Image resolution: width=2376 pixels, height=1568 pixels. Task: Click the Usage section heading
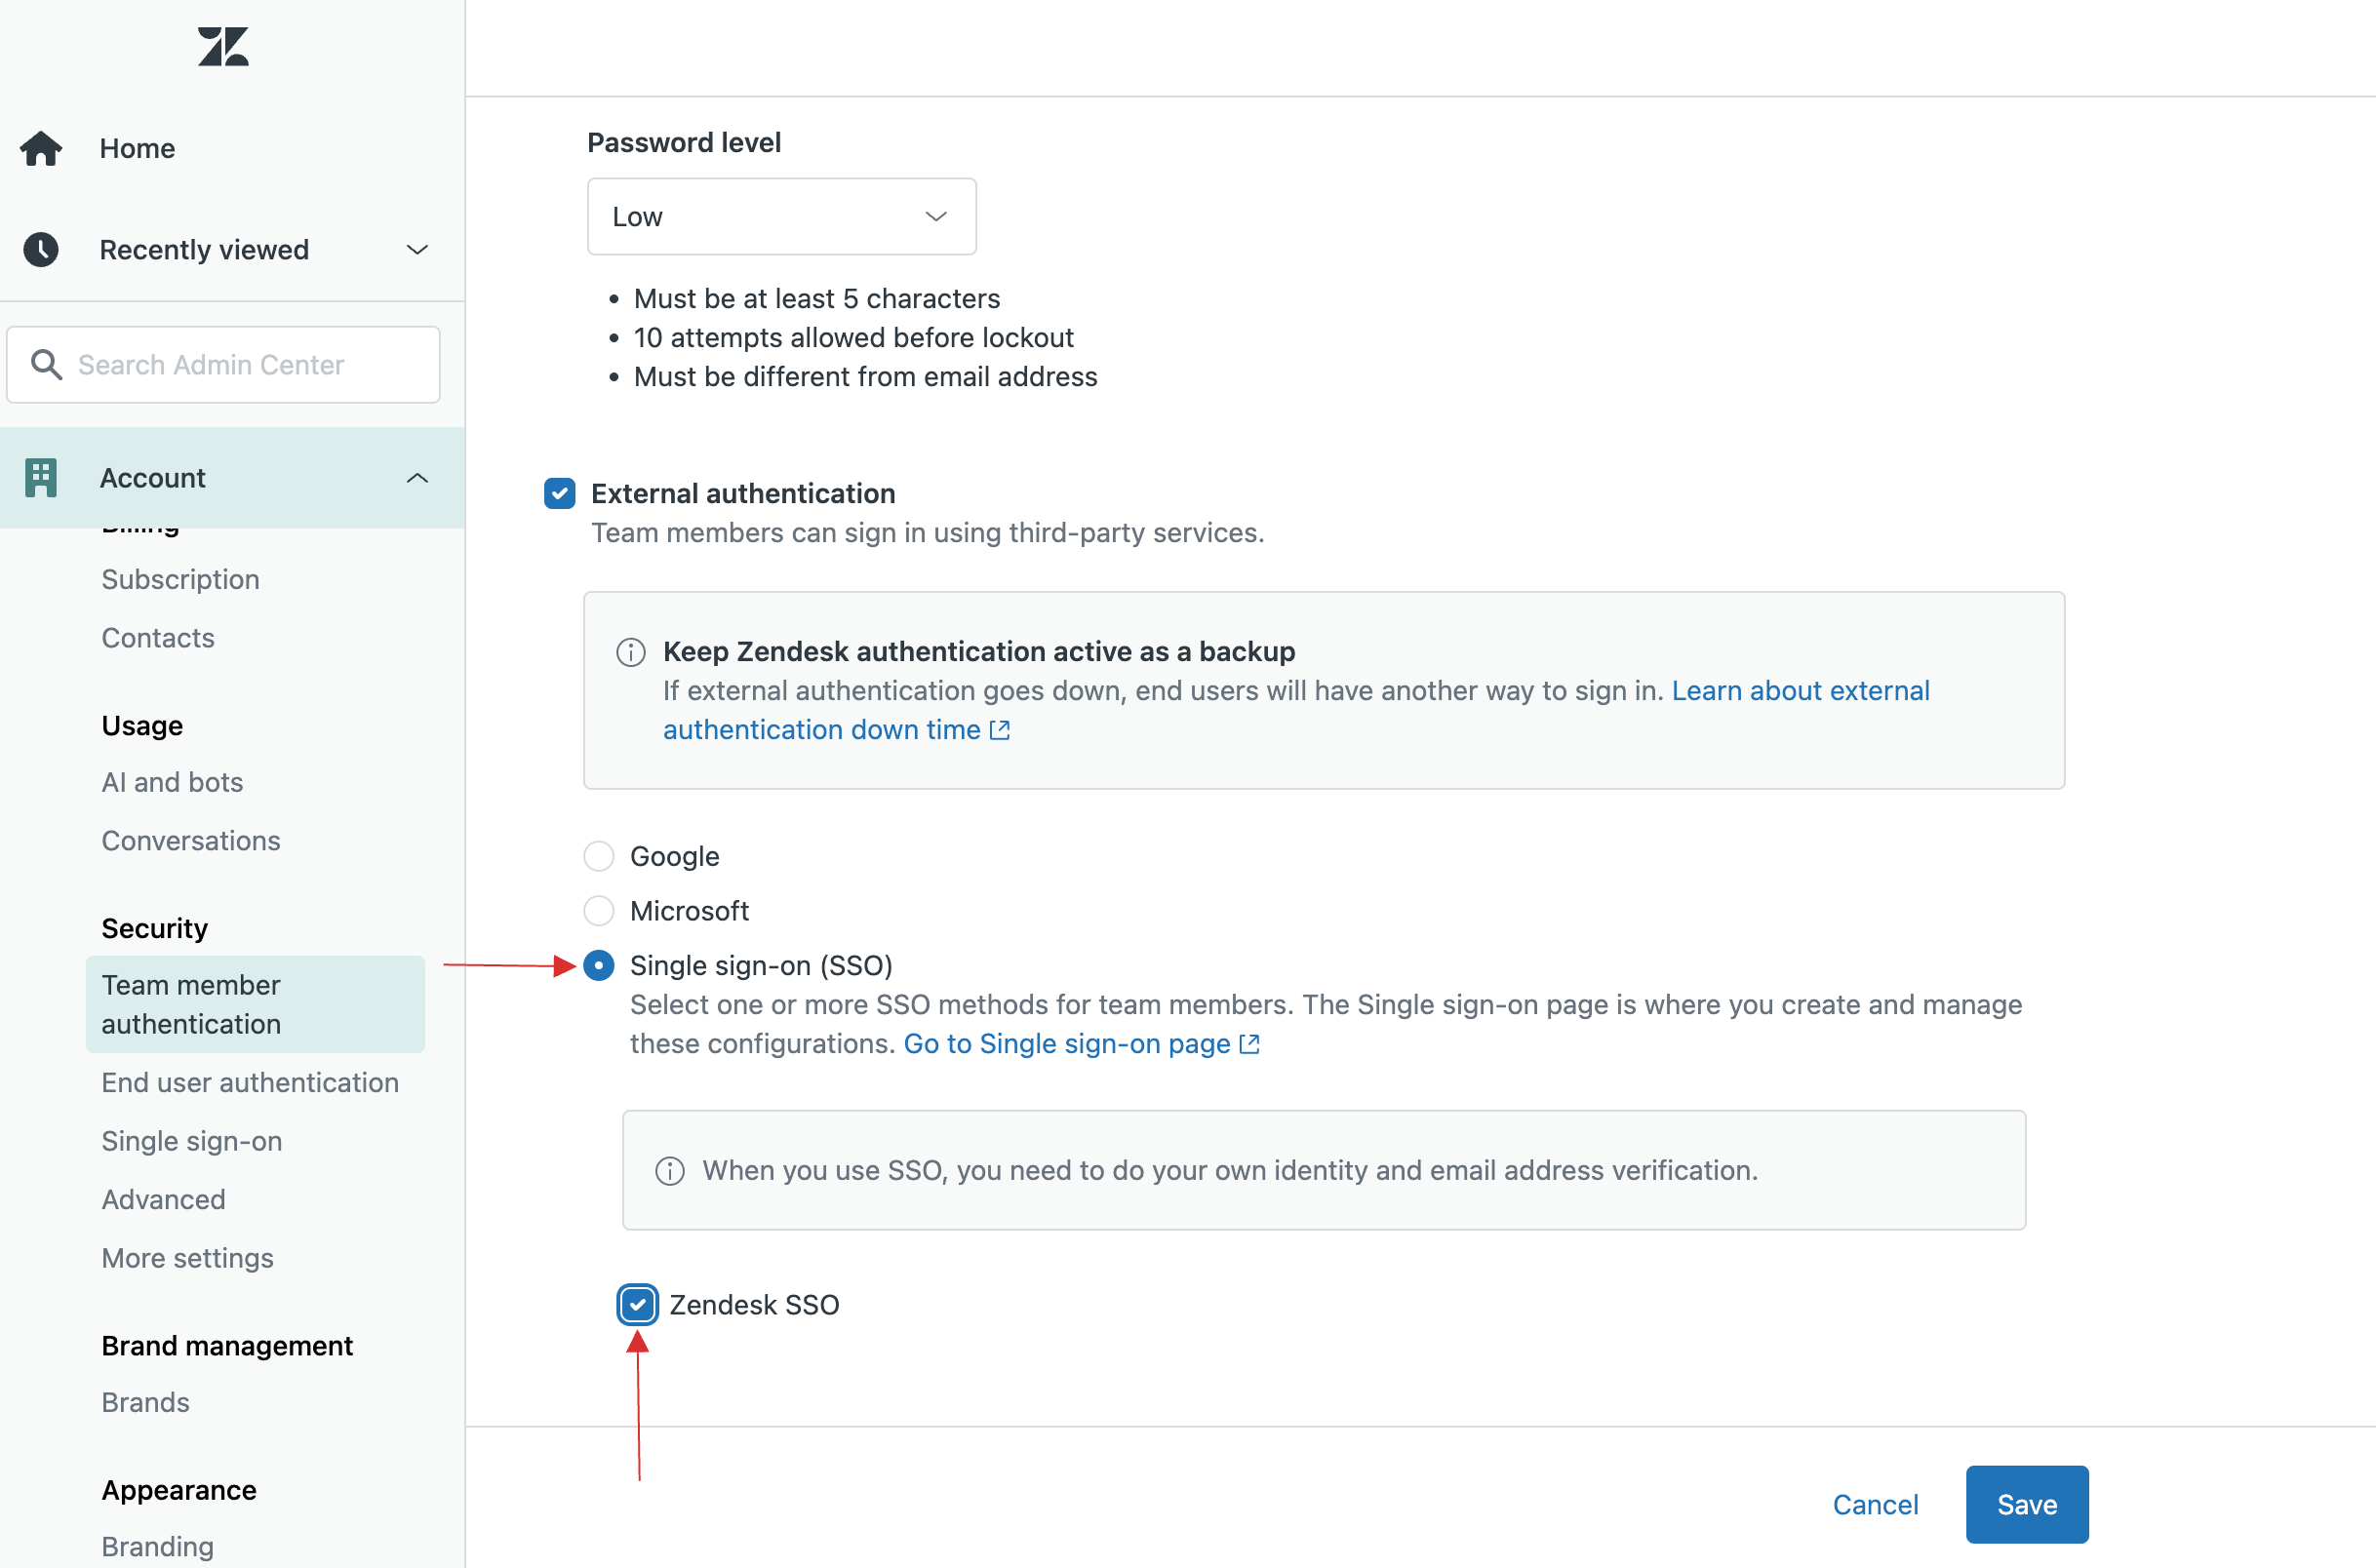[142, 726]
